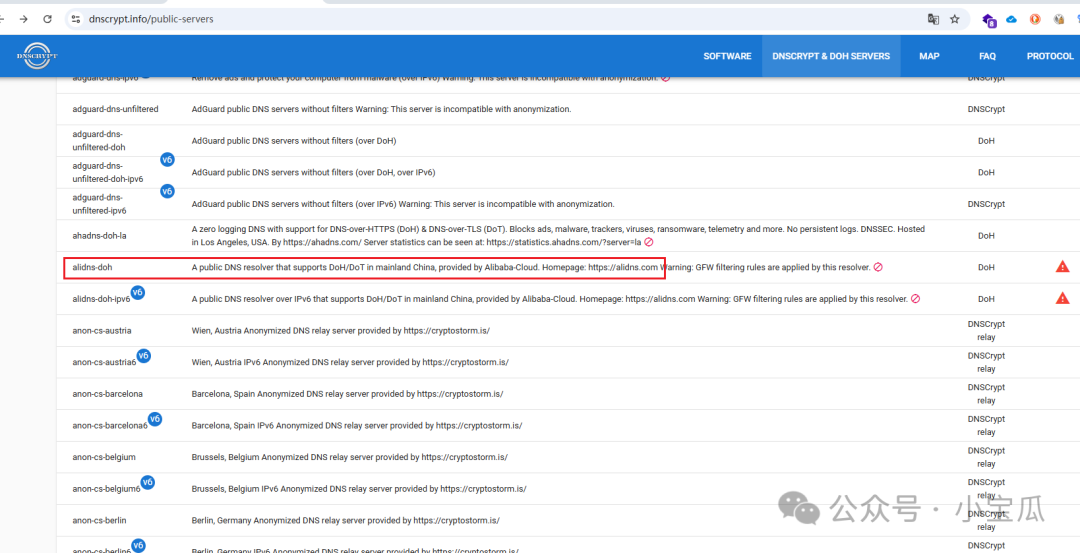Click the browser reload button

tap(47, 19)
